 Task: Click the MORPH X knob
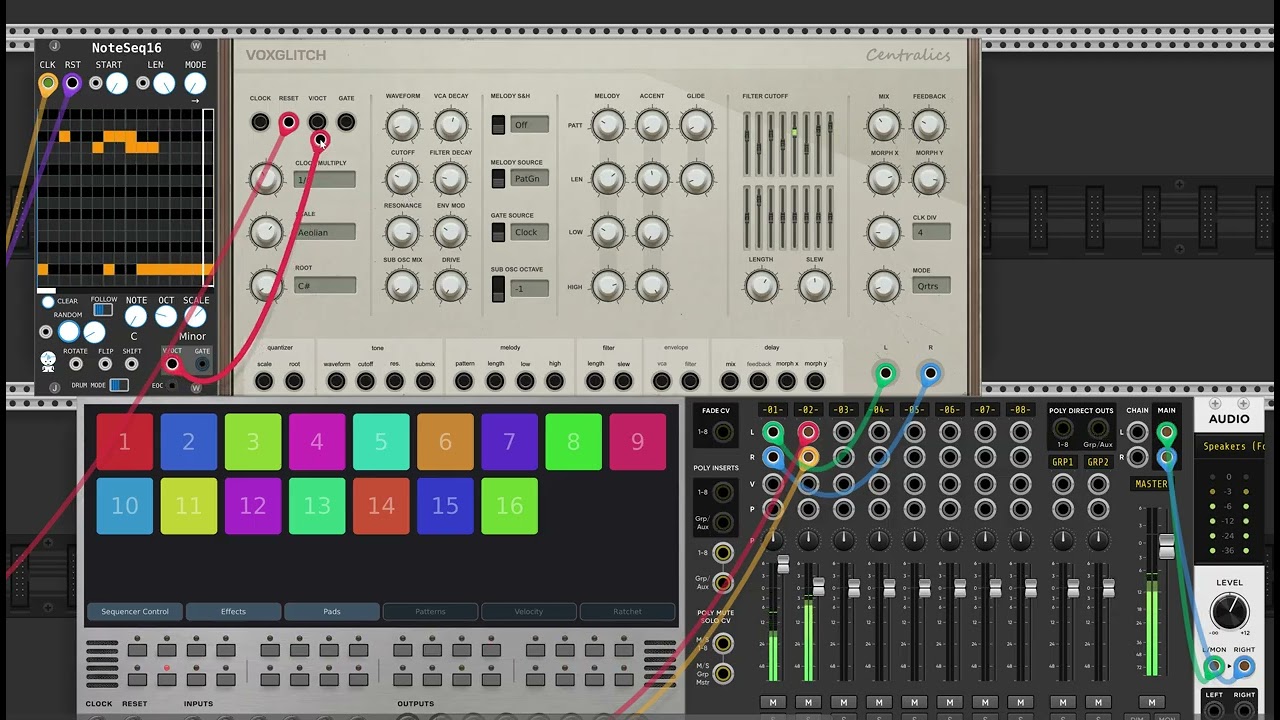pyautogui.click(x=884, y=179)
